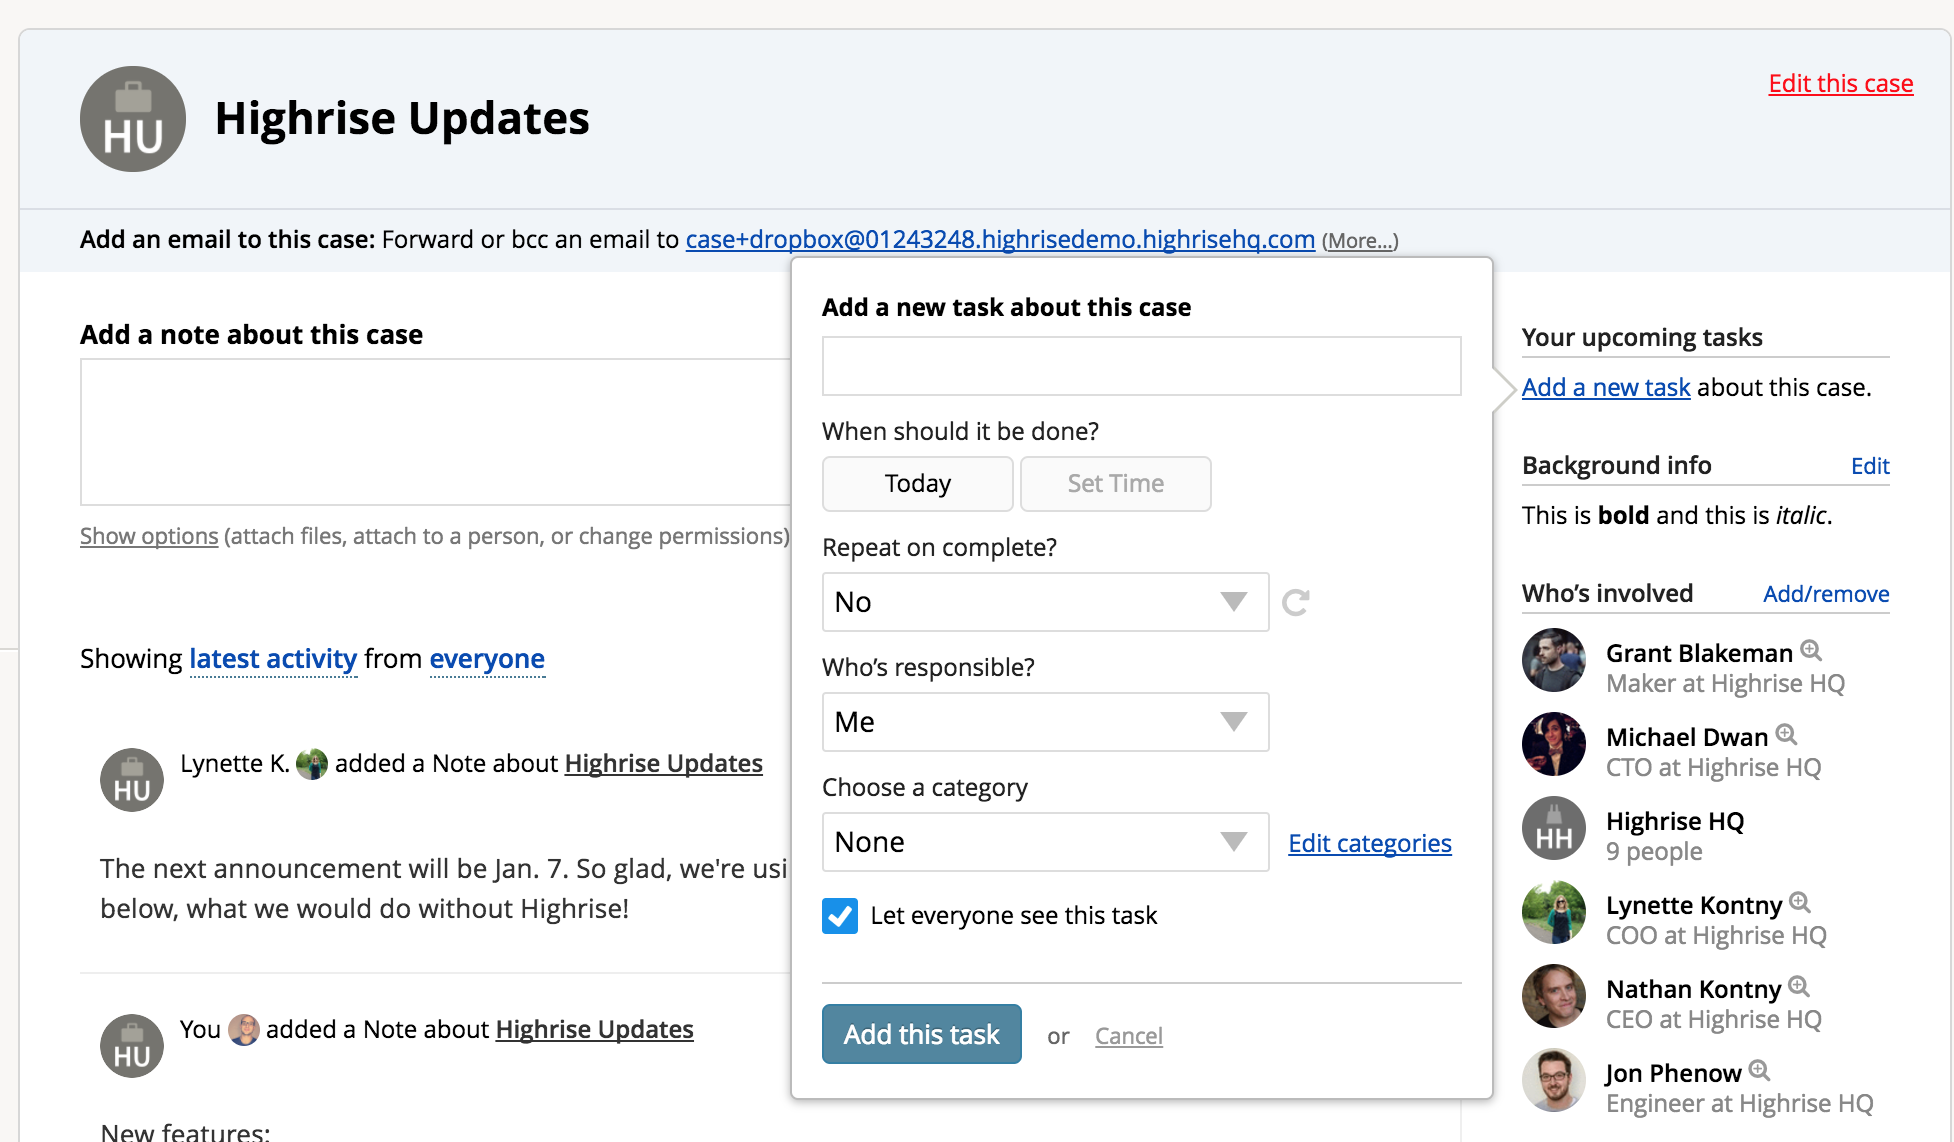Open the Who's responsible dropdown
This screenshot has width=1954, height=1142.
[1045, 722]
